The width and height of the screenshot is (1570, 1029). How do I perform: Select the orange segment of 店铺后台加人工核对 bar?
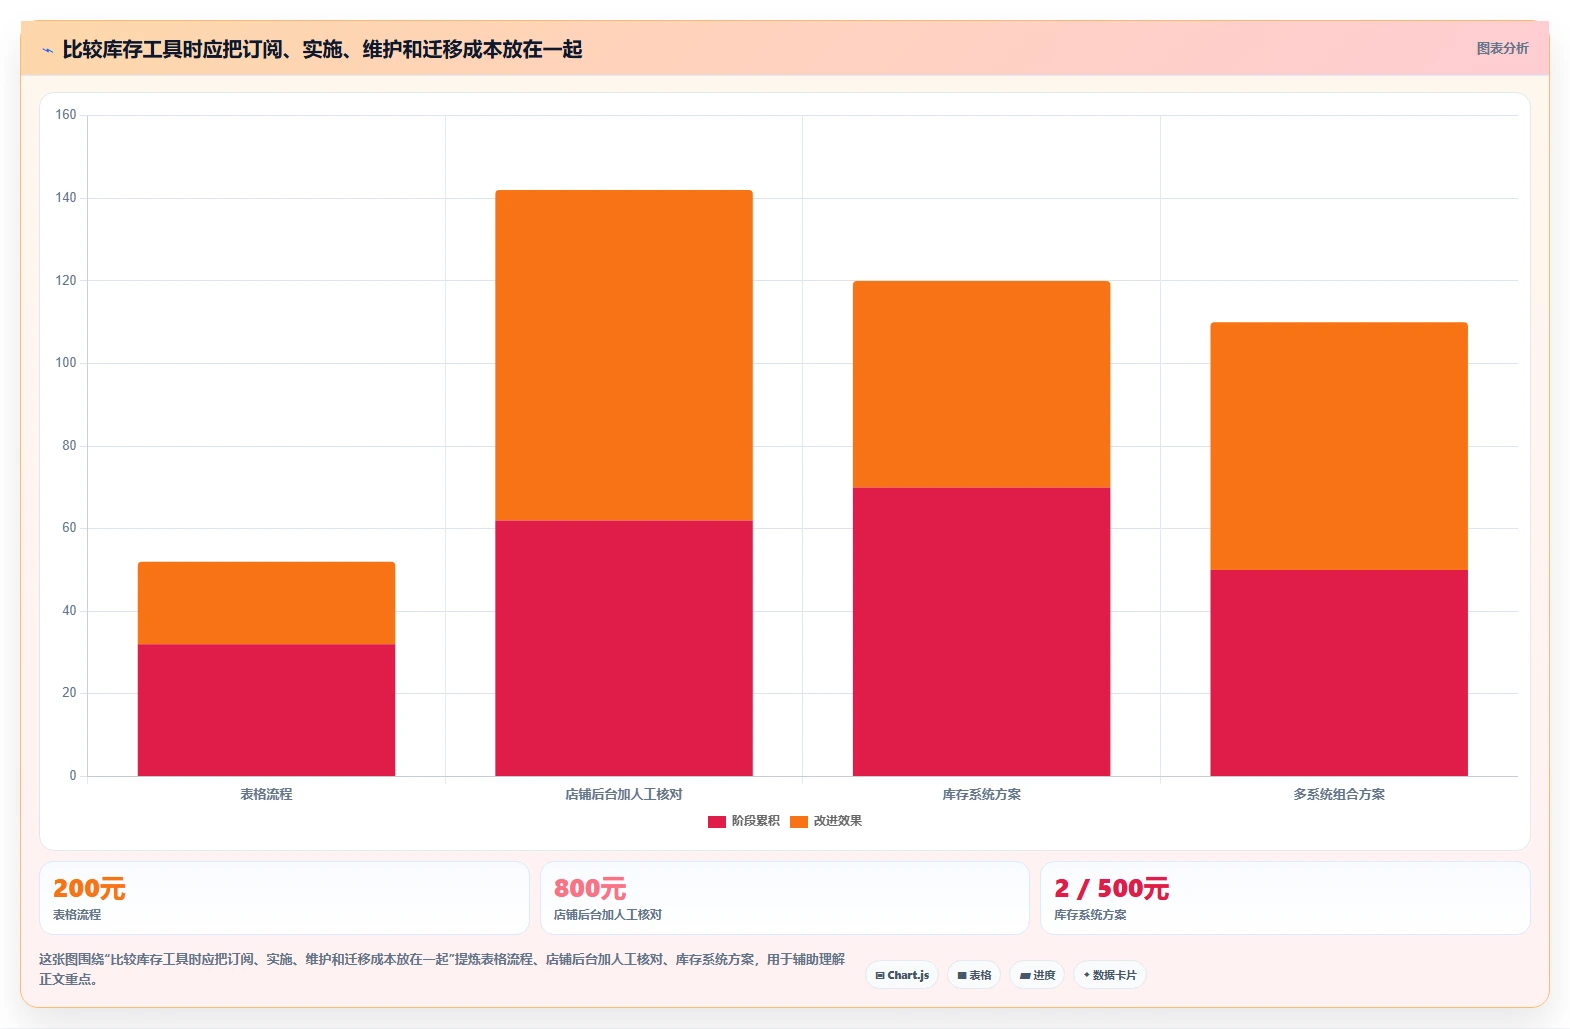(x=624, y=355)
